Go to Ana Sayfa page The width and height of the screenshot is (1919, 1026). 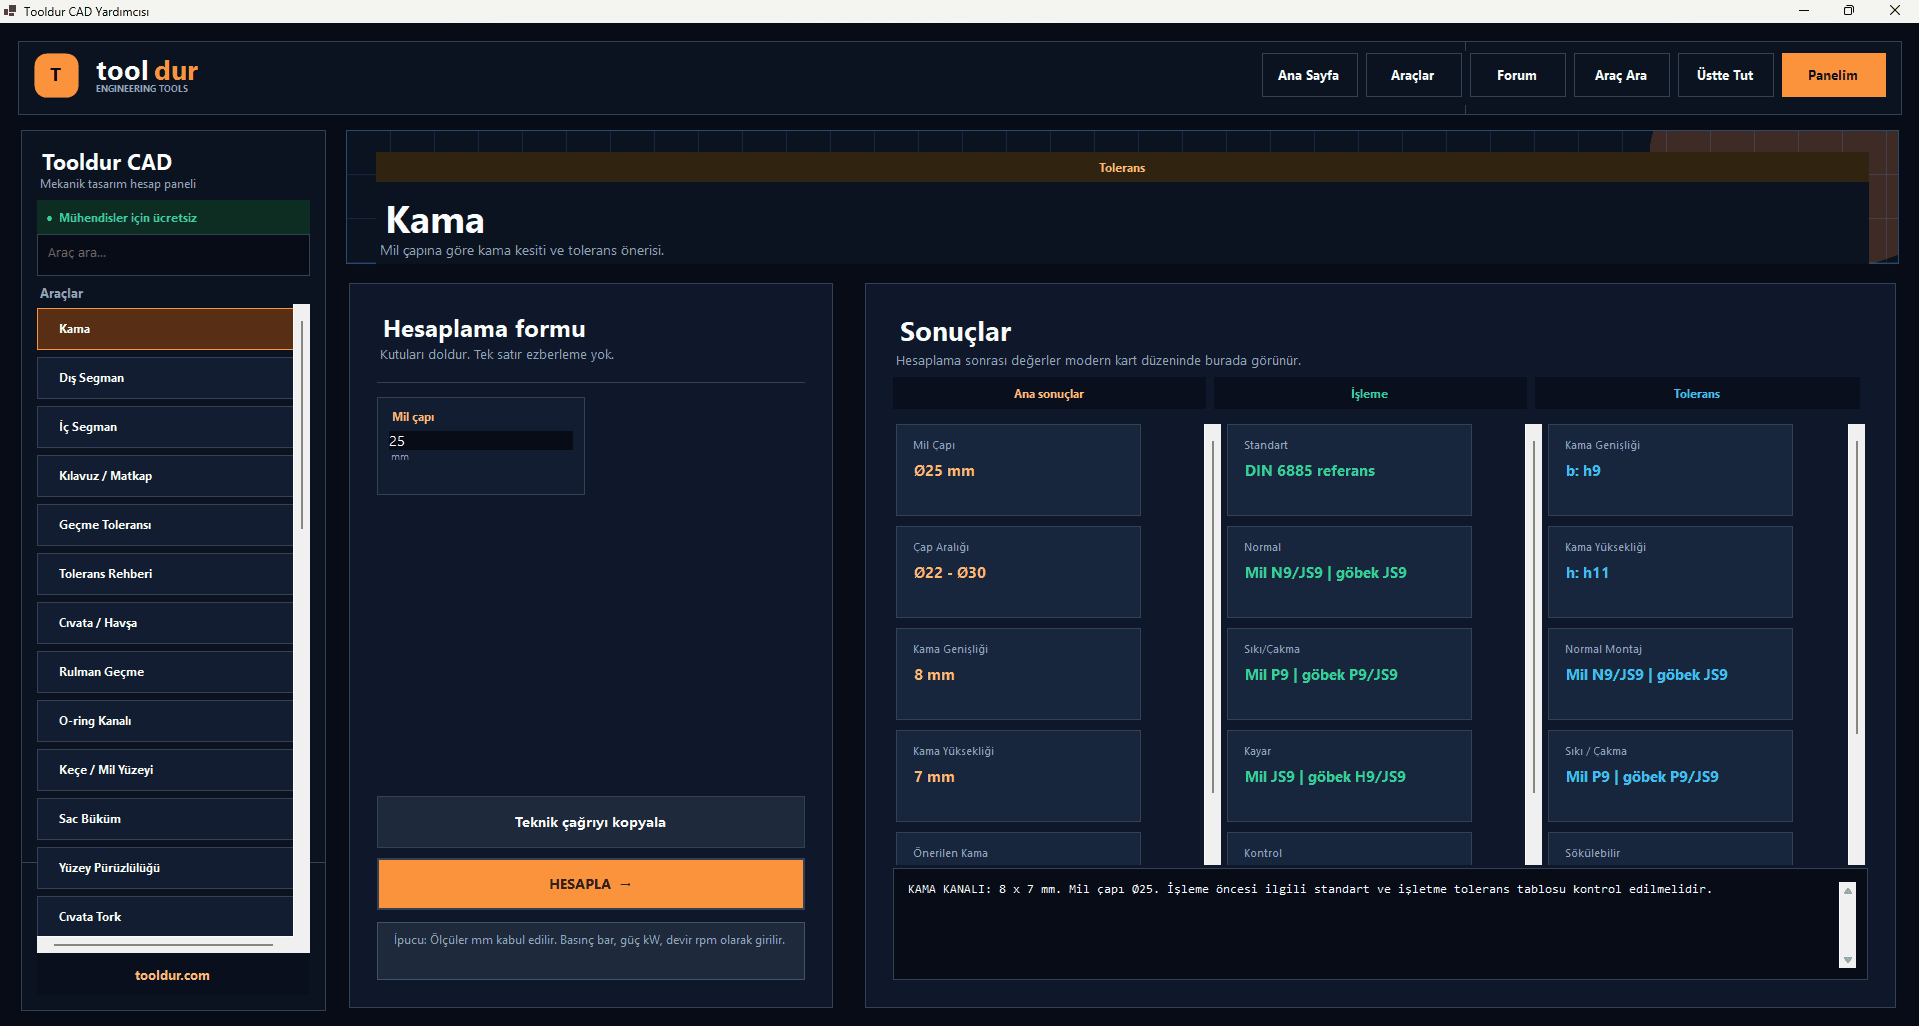click(x=1308, y=75)
